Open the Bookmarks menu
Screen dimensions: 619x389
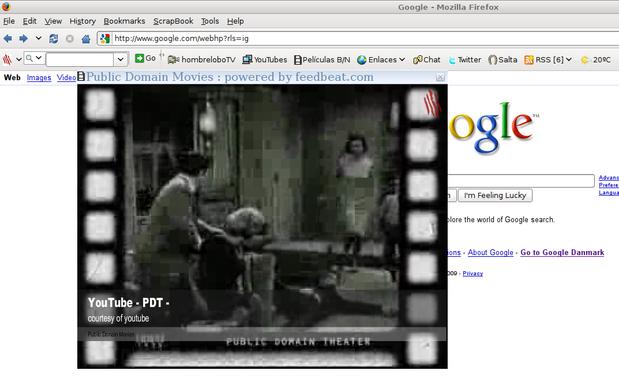click(x=124, y=21)
